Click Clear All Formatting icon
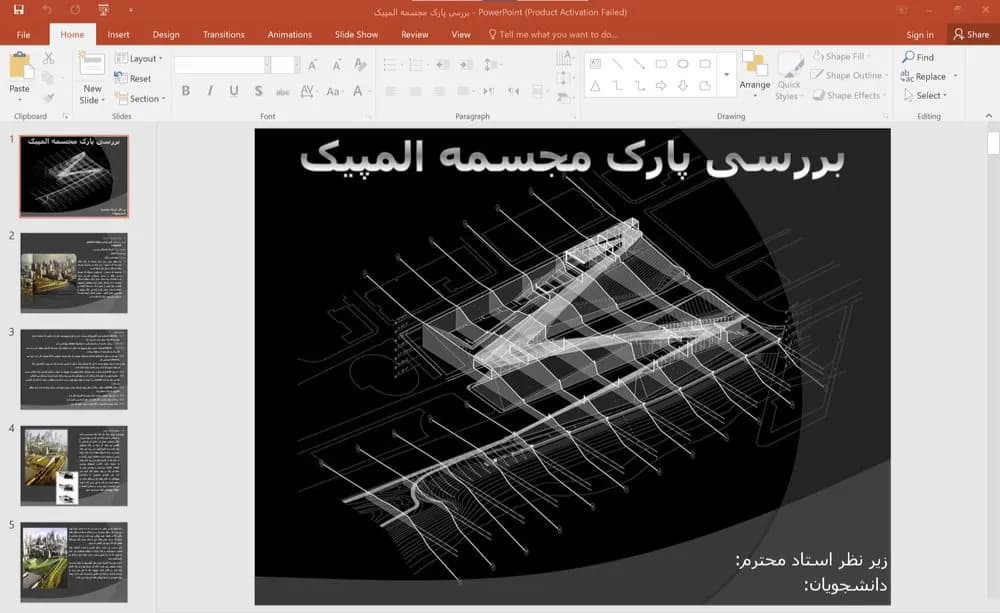Image resolution: width=1000 pixels, height=613 pixels. [x=360, y=64]
